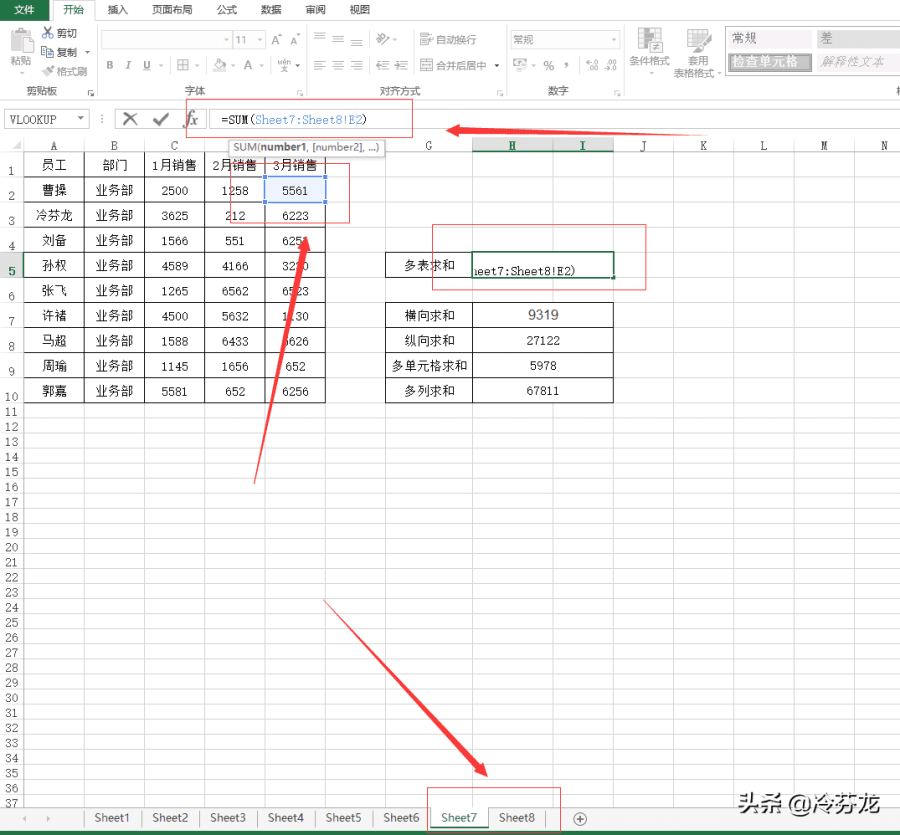The image size is (900, 835).
Task: Cancel formula entry with X icon
Action: tap(130, 119)
